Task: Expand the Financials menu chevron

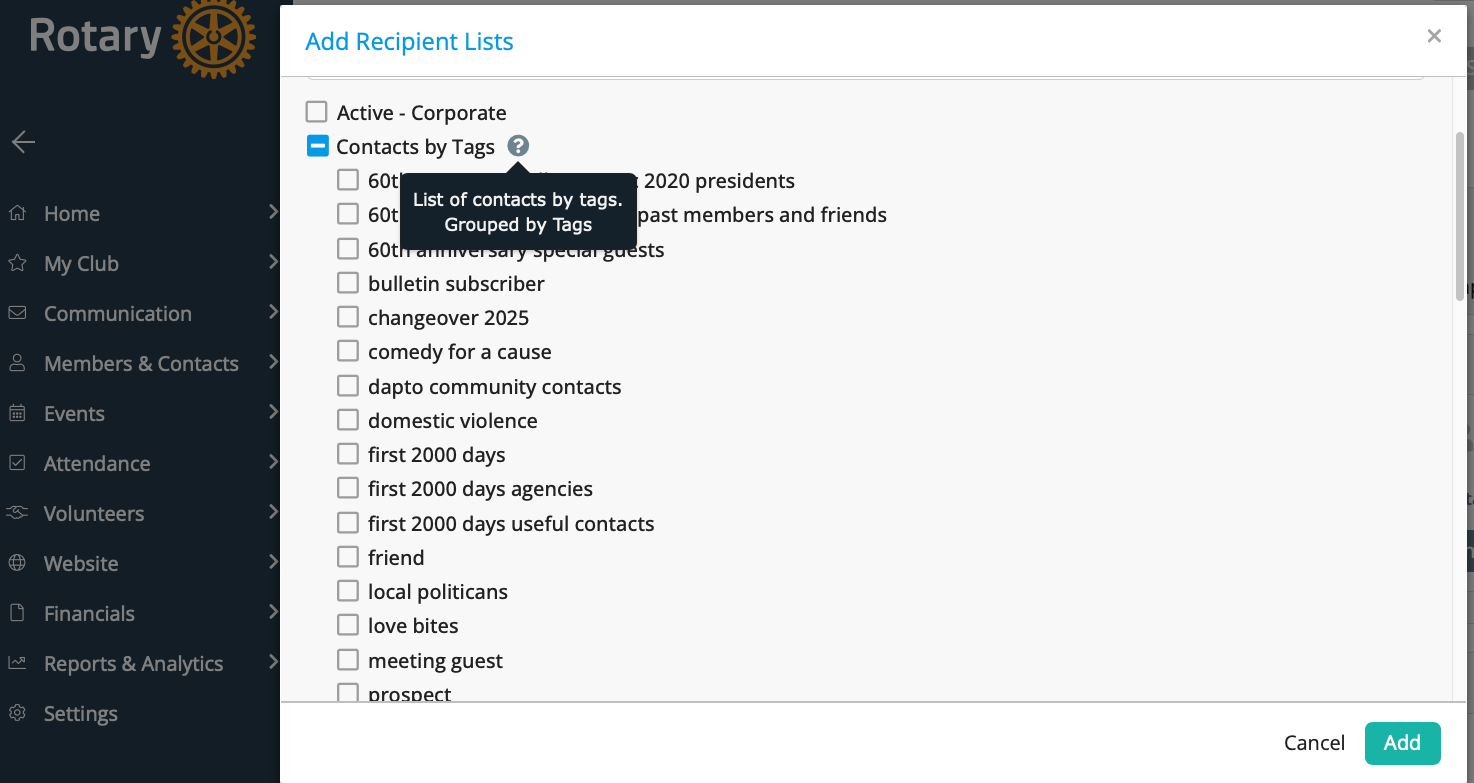Action: coord(273,612)
